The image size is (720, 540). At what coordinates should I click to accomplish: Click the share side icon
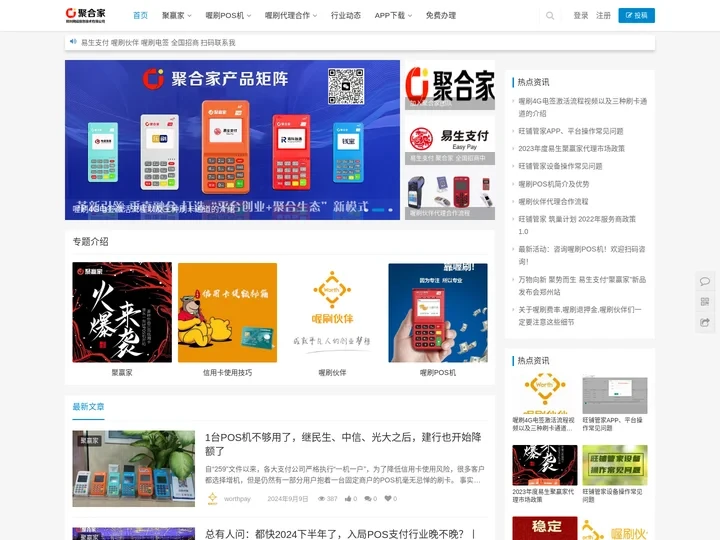click(x=705, y=322)
